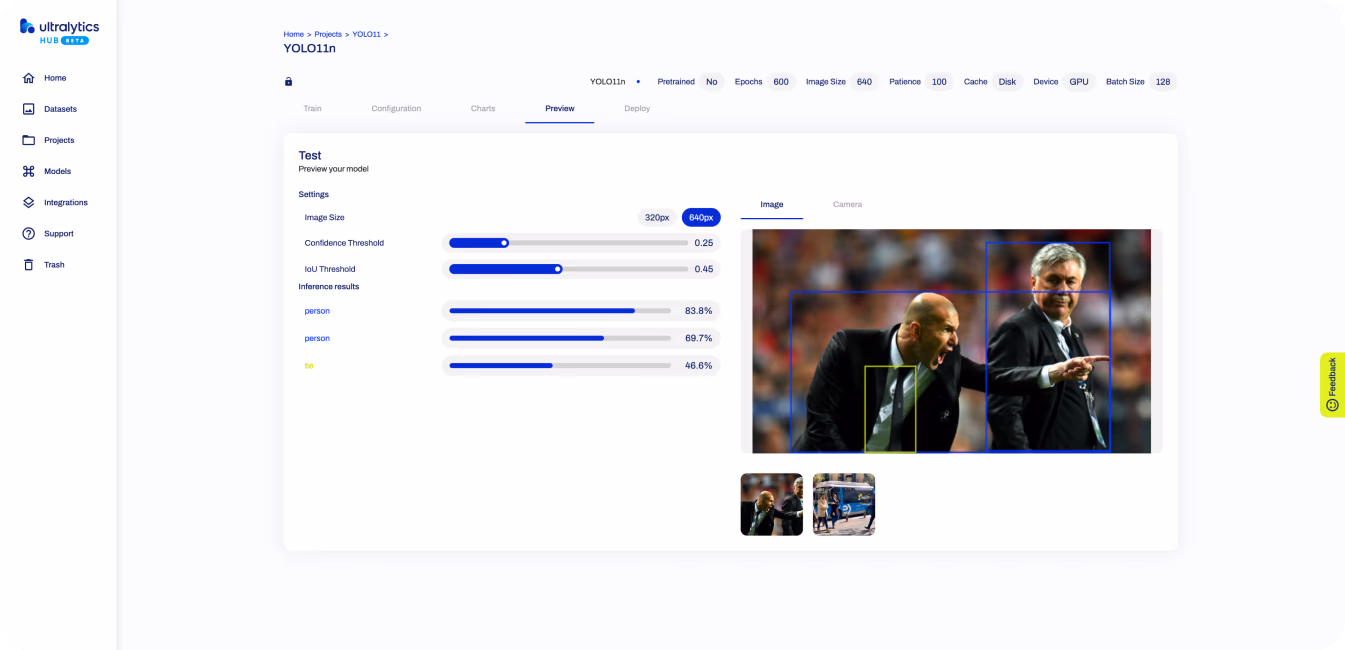Click the Device GPU value chip
The width and height of the screenshot is (1345, 650).
[1079, 82]
